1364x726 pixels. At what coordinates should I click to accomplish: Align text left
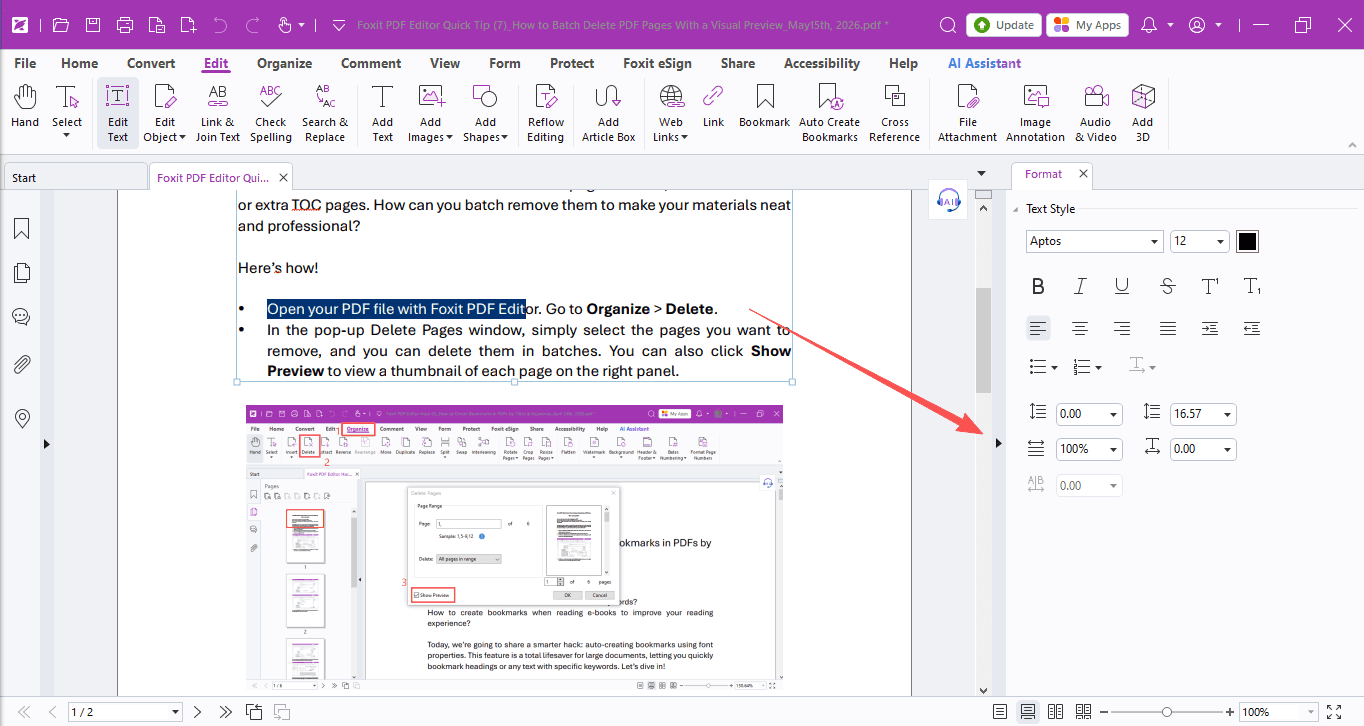pyautogui.click(x=1038, y=328)
